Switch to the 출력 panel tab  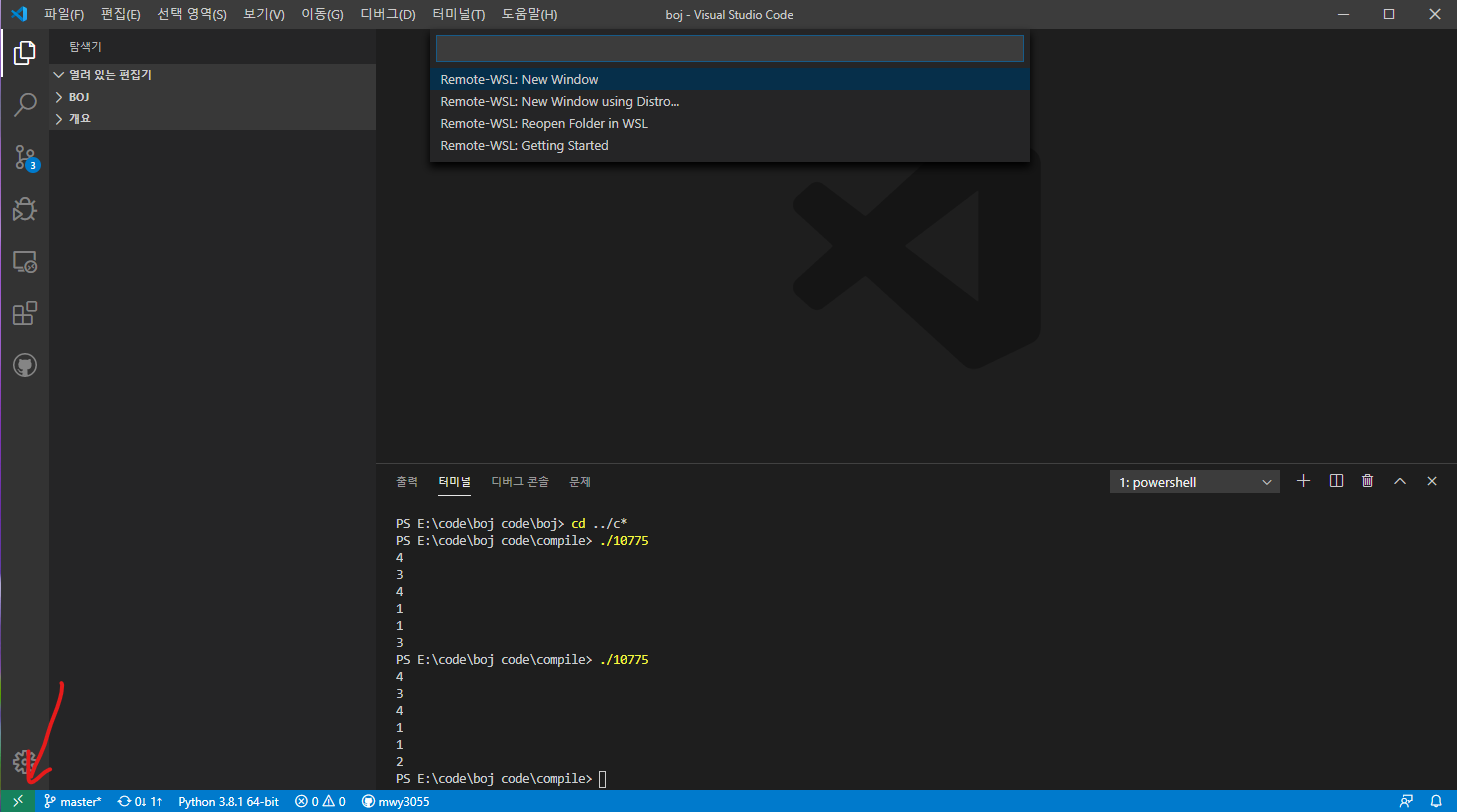(407, 481)
